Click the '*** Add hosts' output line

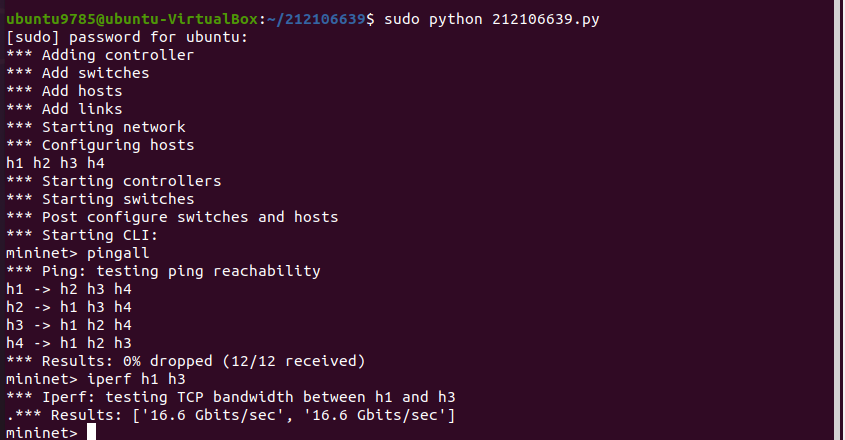click(x=64, y=91)
